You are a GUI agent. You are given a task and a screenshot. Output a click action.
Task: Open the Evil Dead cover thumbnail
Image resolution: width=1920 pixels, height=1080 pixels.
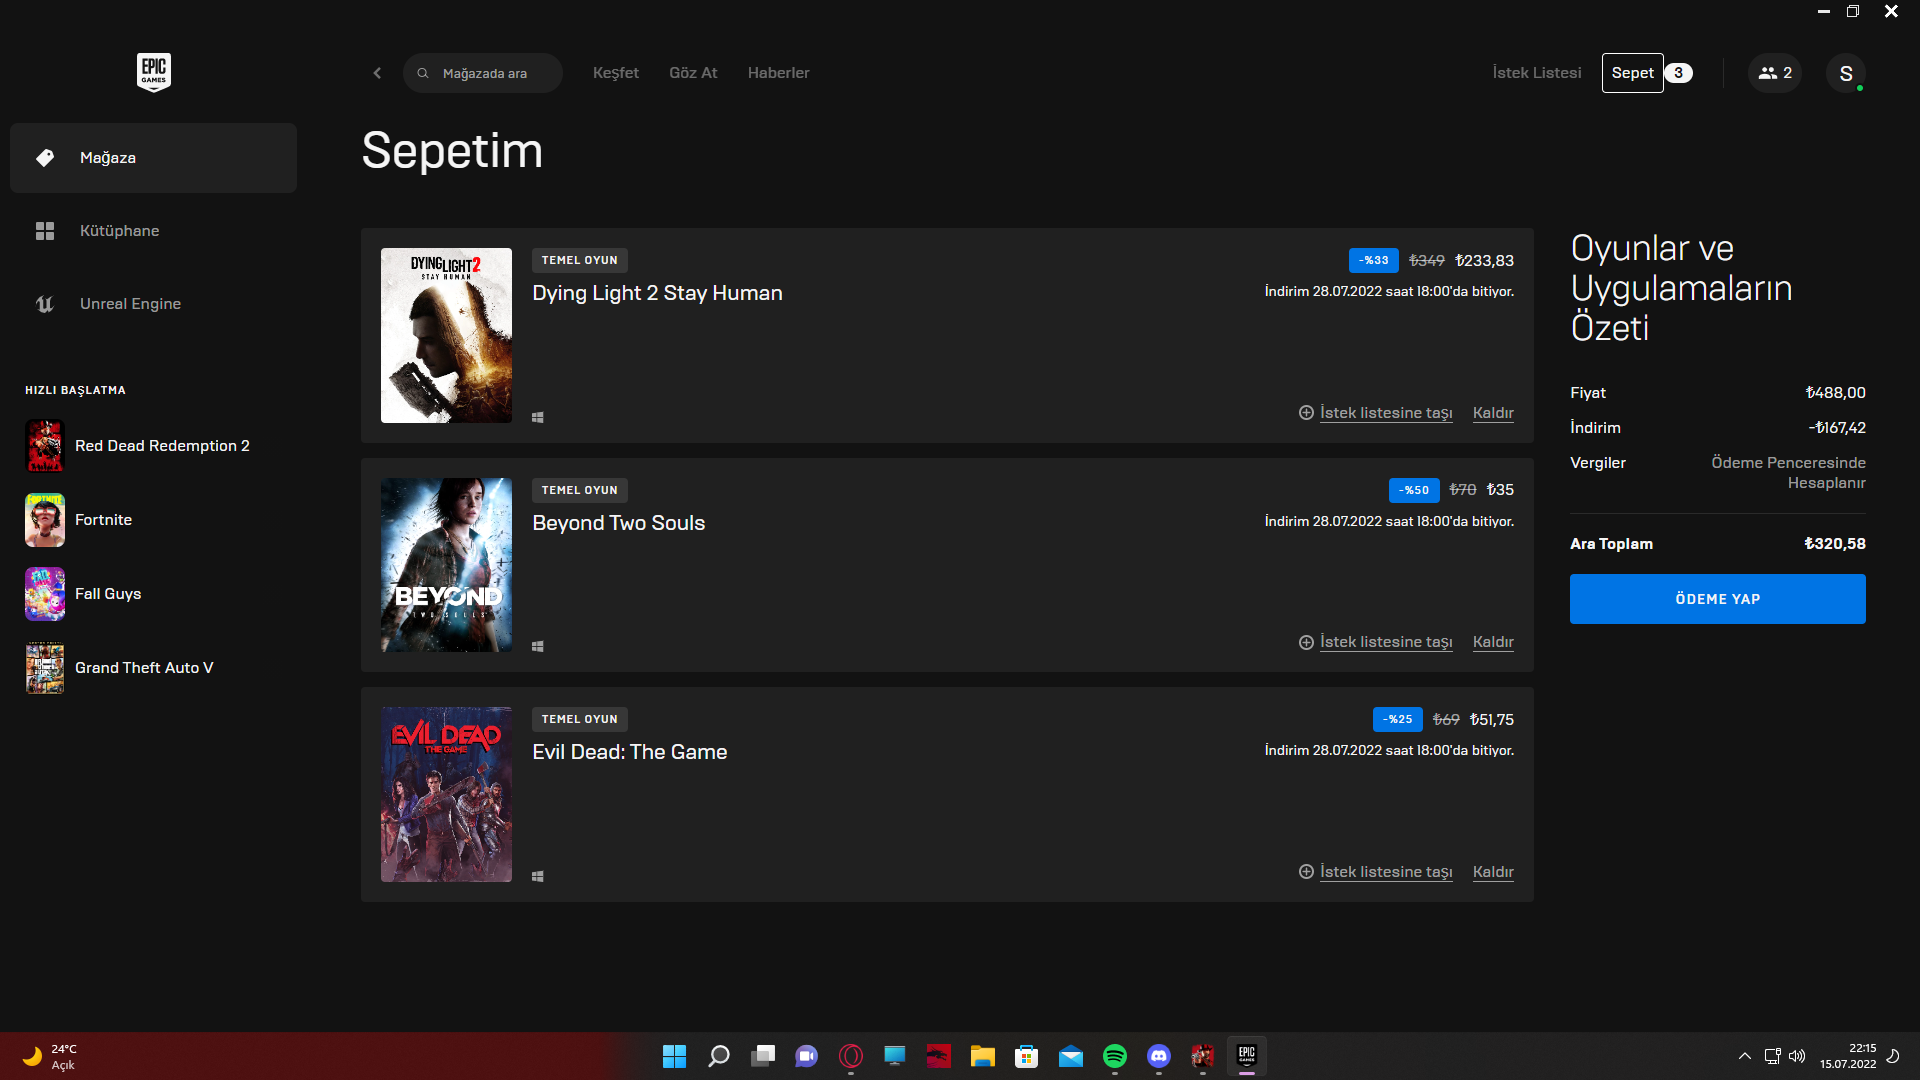(446, 794)
